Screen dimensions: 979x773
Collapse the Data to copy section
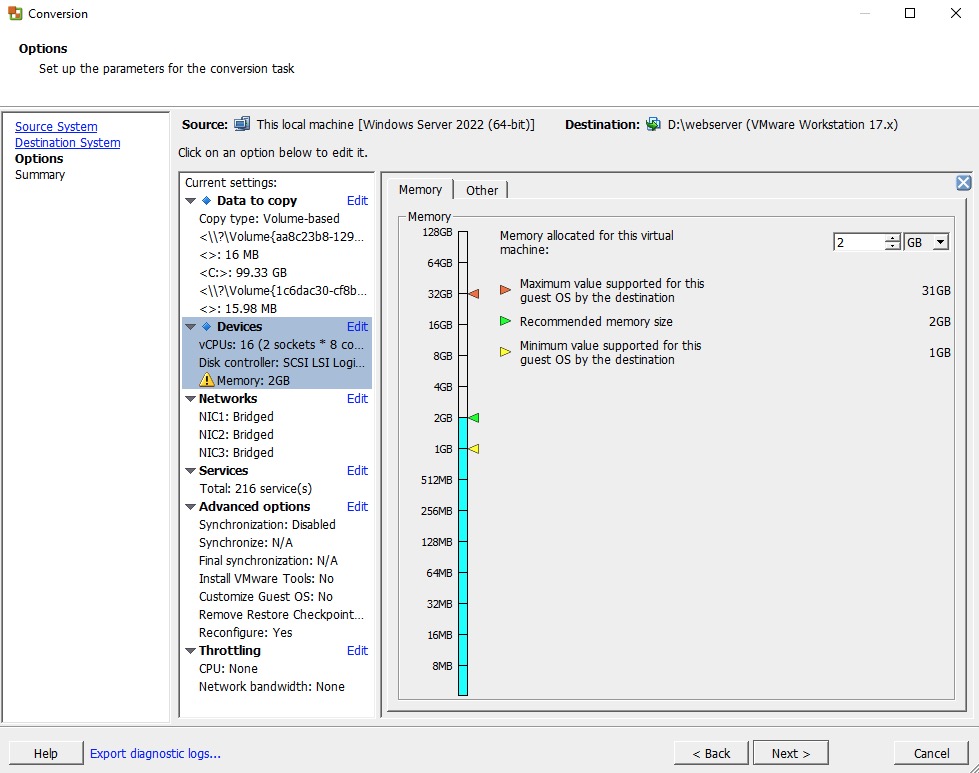point(191,201)
